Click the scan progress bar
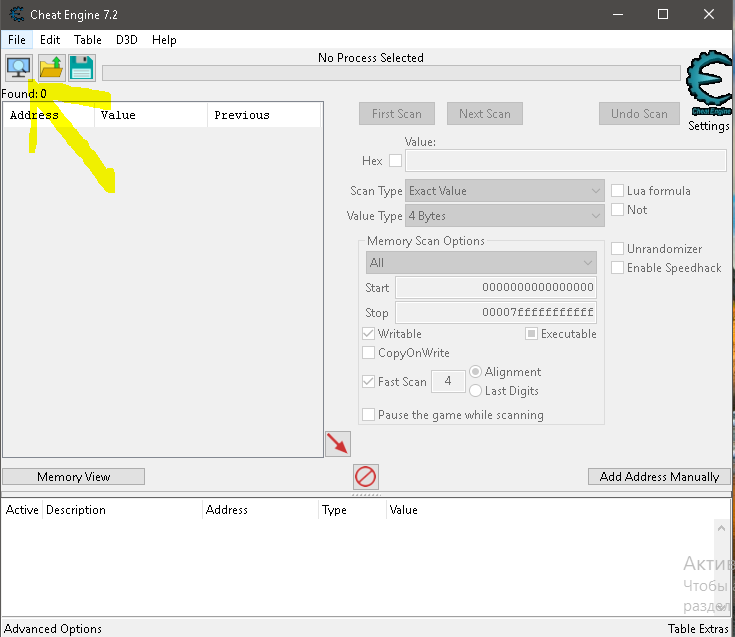This screenshot has height=637, width=735. tap(391, 73)
